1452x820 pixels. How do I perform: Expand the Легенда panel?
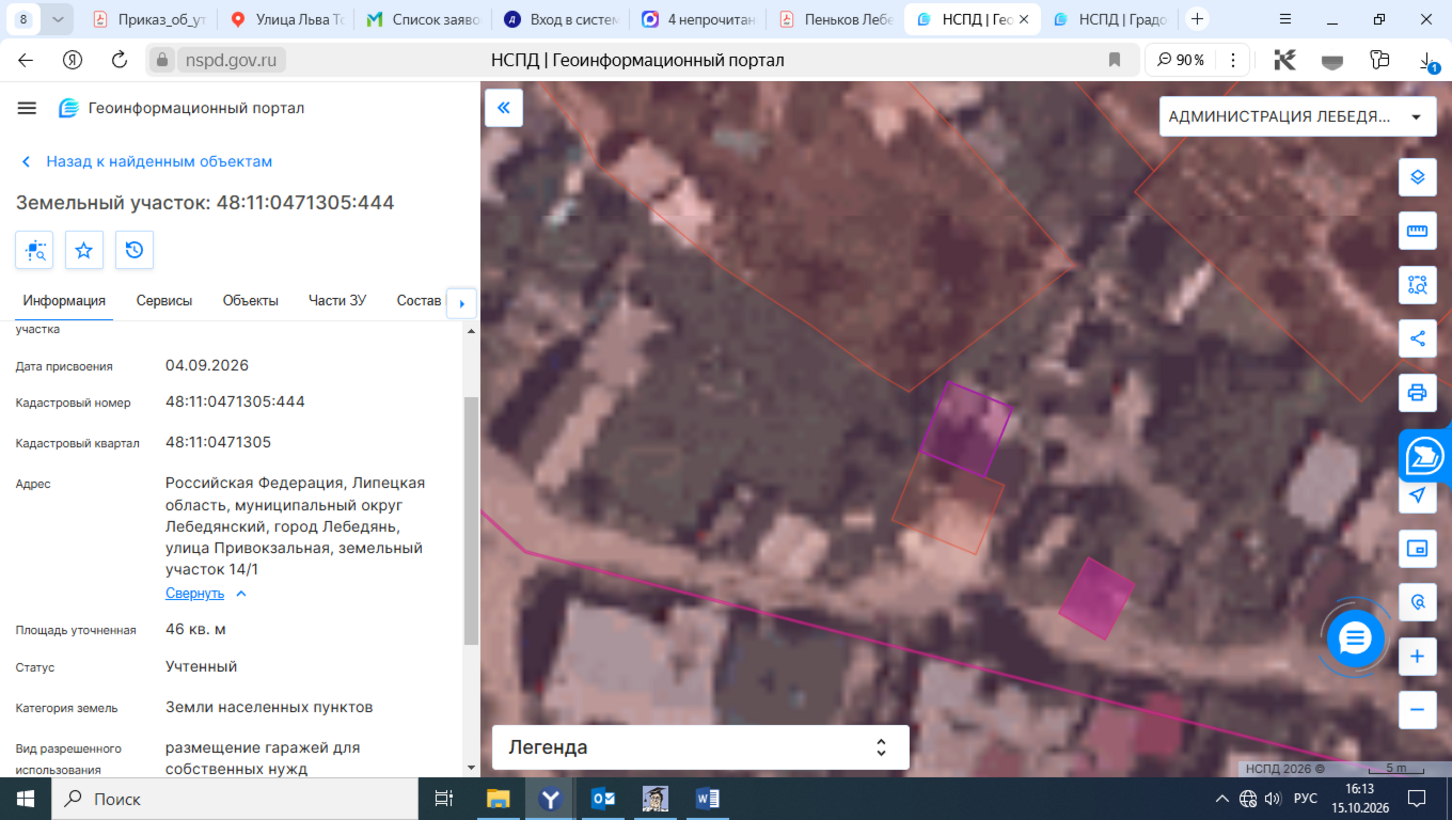pos(700,747)
